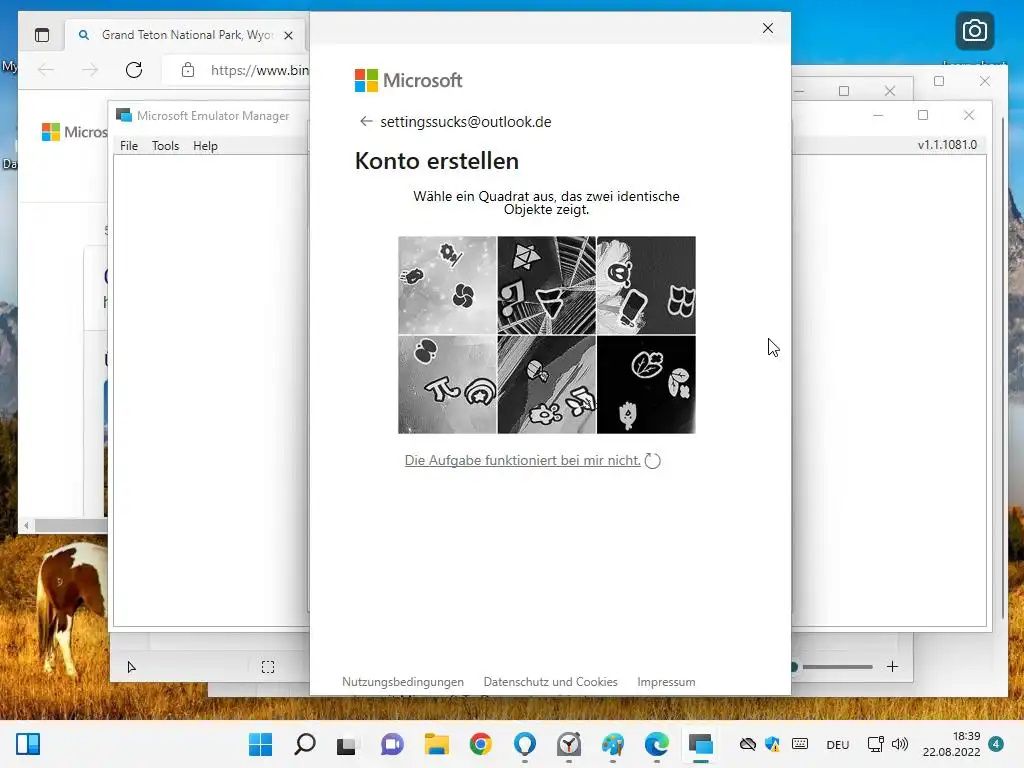The image size is (1024, 768).
Task: Open Nutzungsbedingungen link
Action: (403, 682)
